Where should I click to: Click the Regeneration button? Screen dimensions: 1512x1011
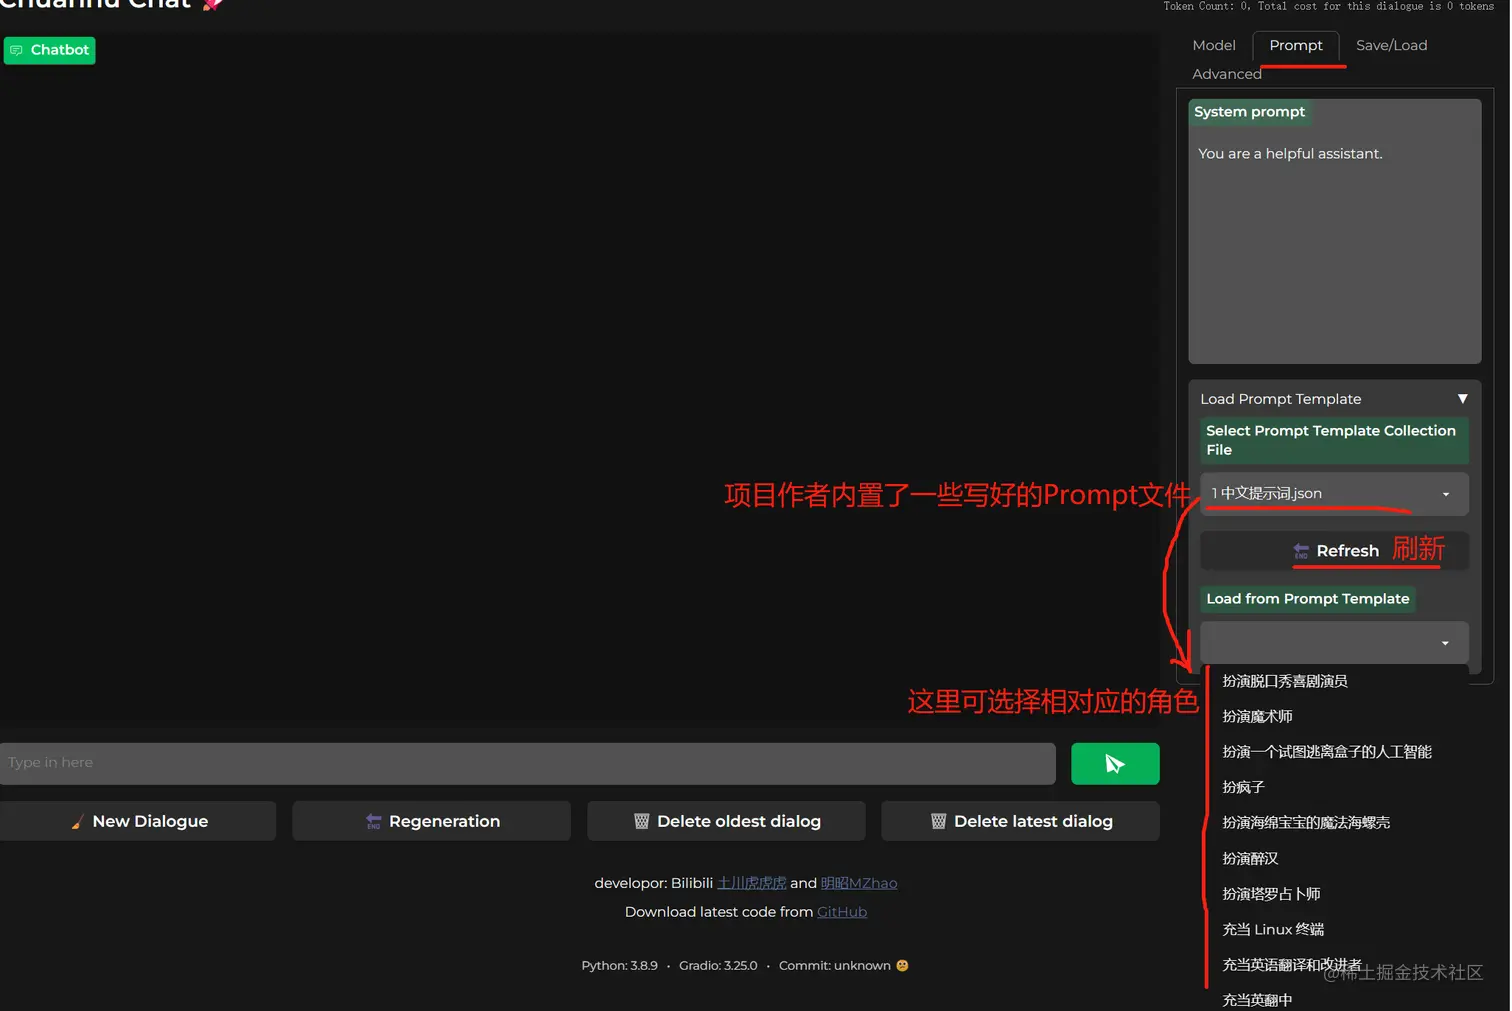coord(431,821)
